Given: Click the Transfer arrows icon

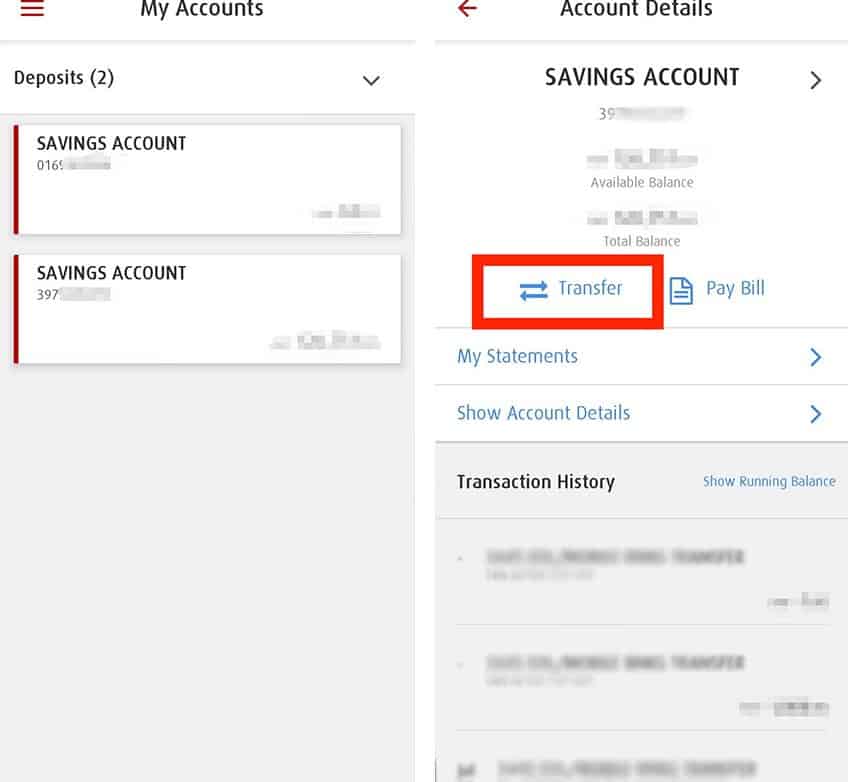Looking at the screenshot, I should click(533, 290).
